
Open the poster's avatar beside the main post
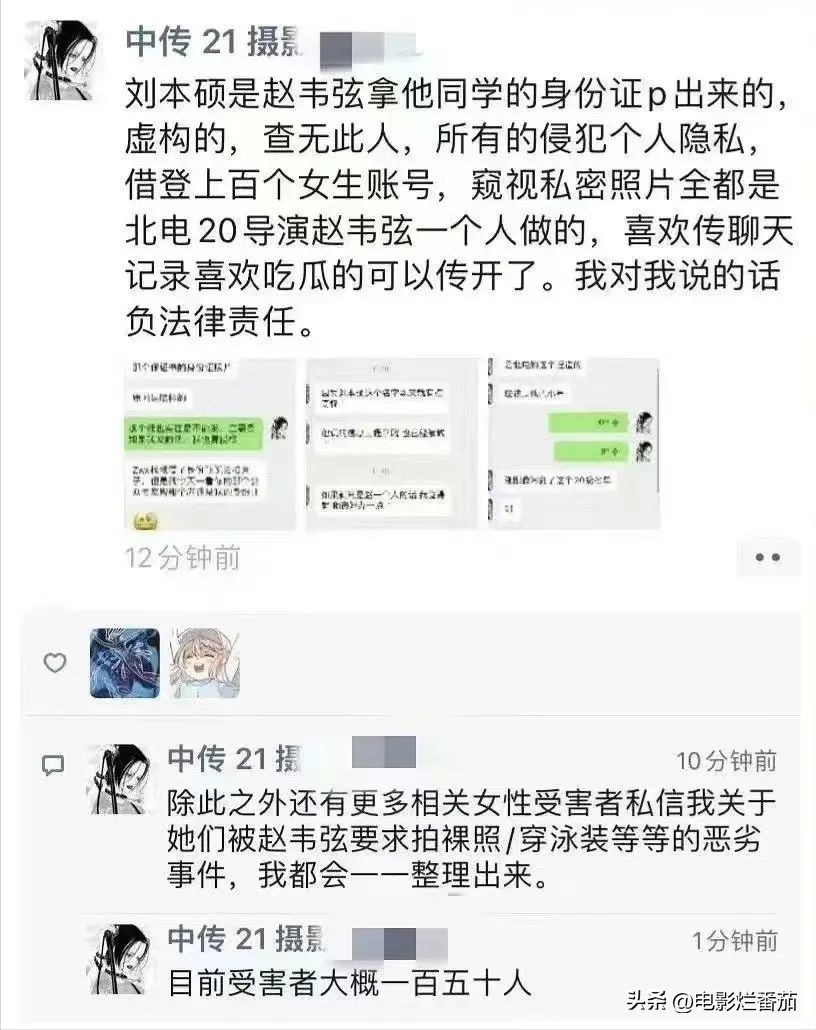point(60,60)
